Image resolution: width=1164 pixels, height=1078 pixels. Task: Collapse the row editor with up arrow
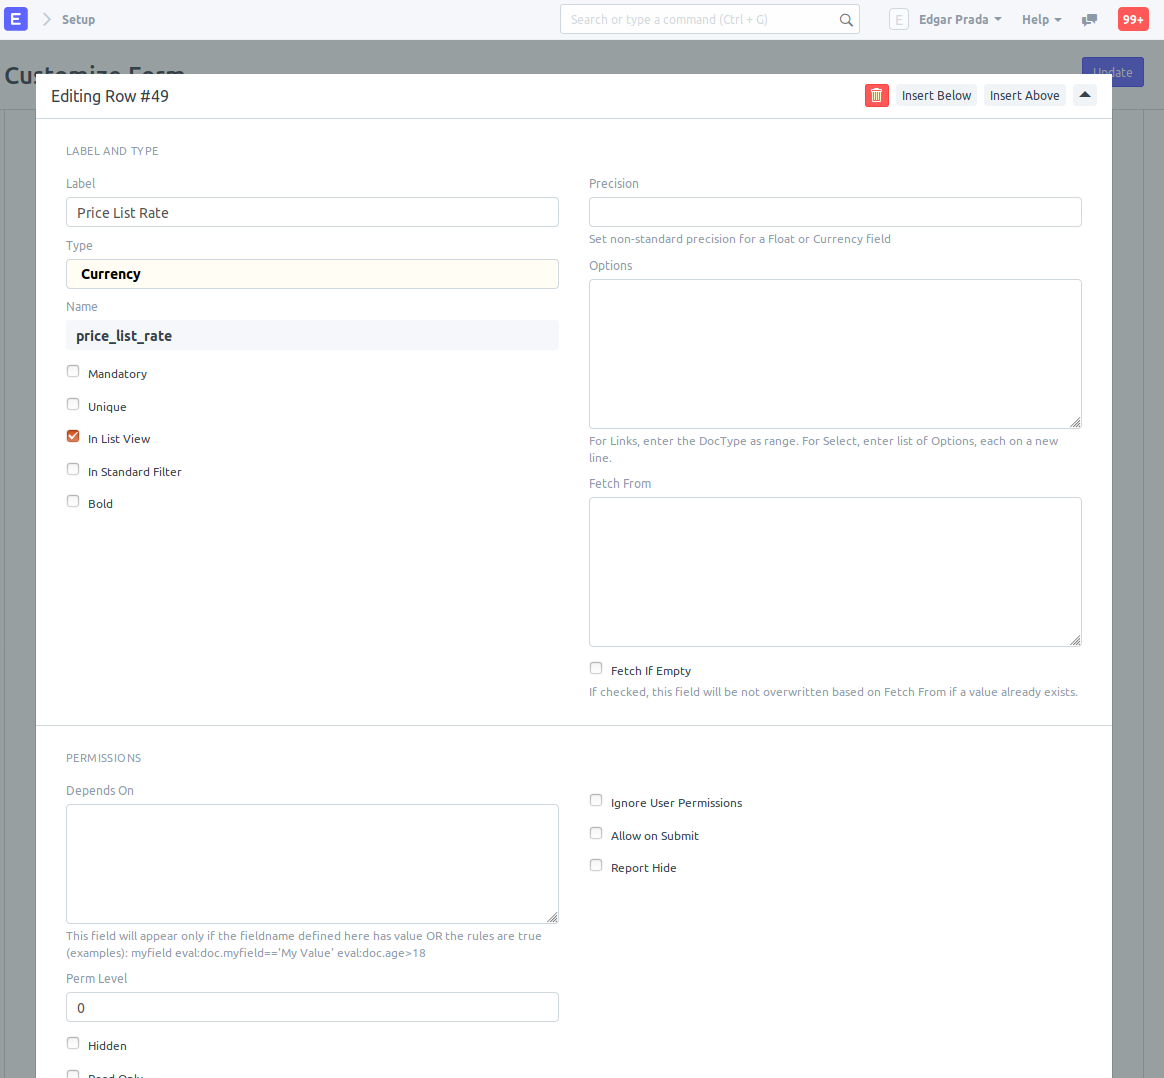click(x=1084, y=95)
